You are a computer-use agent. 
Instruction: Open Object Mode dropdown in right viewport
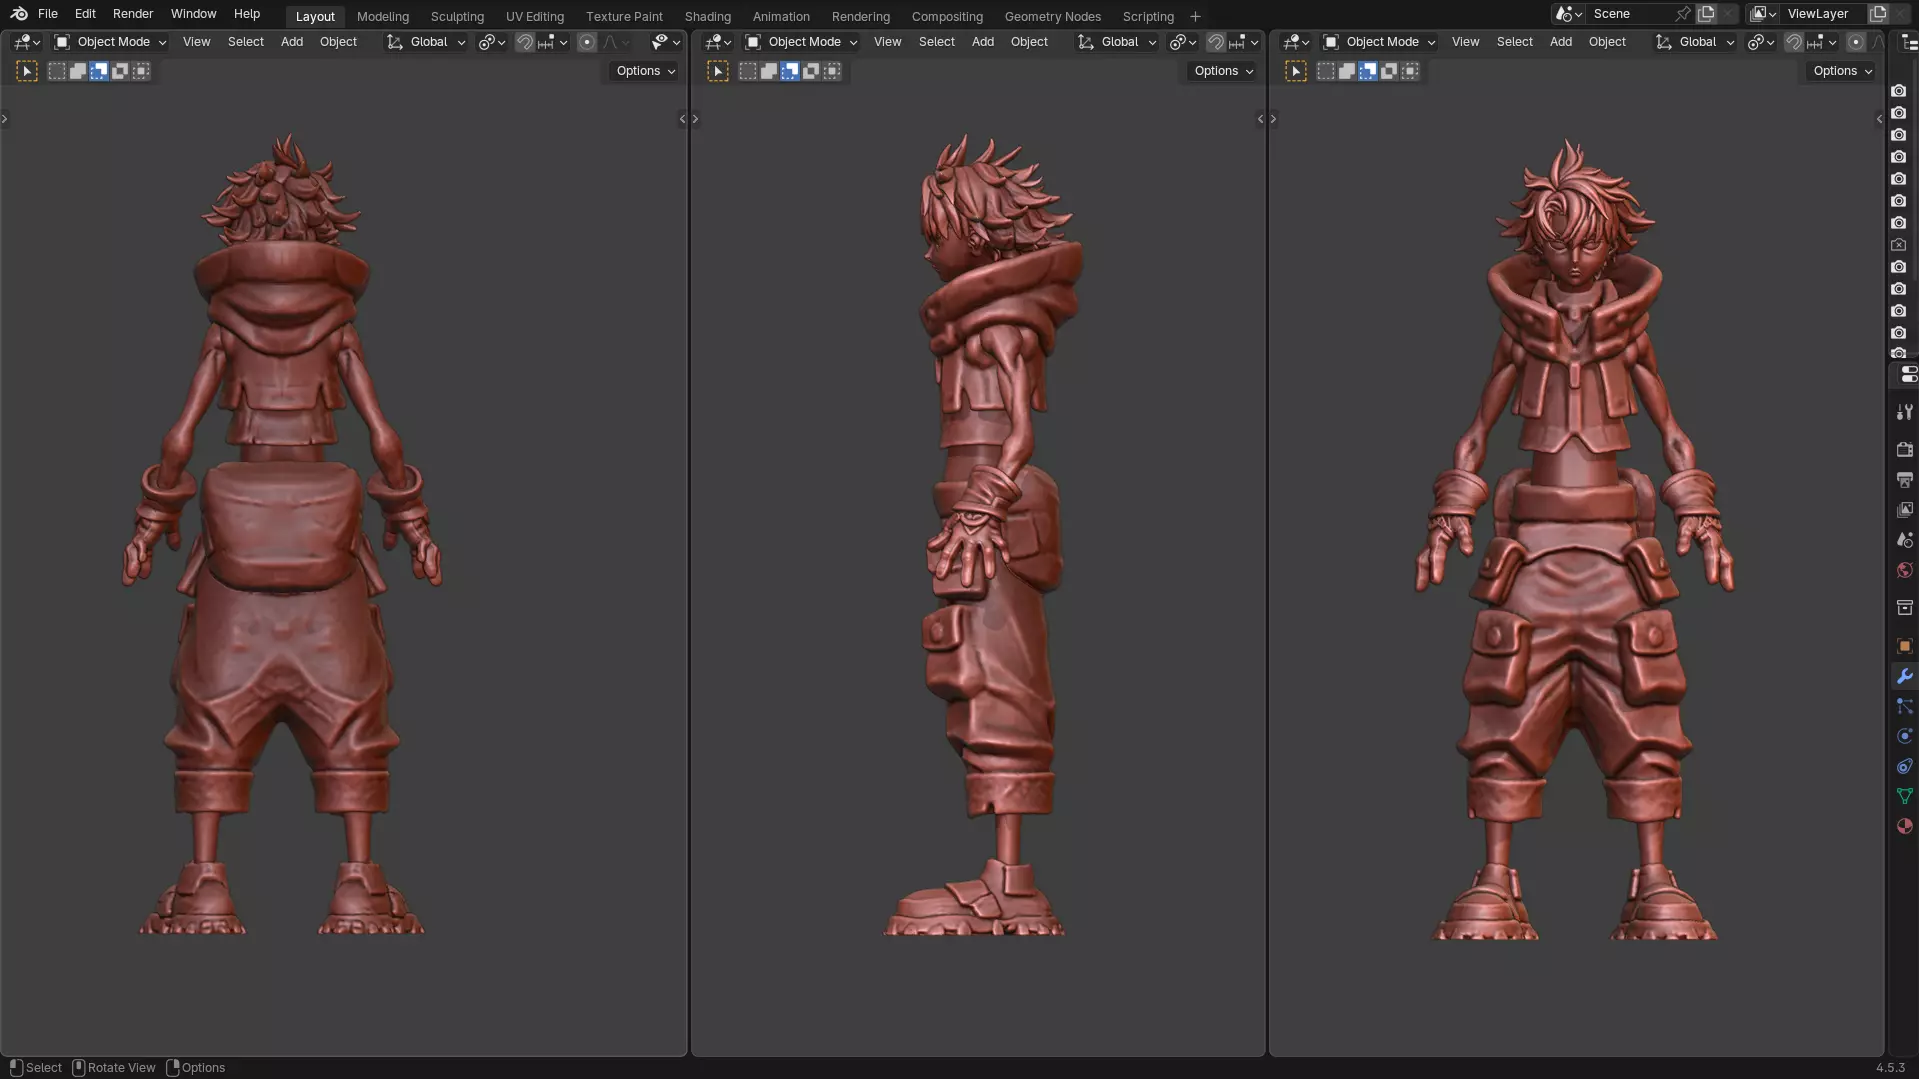coord(1380,42)
